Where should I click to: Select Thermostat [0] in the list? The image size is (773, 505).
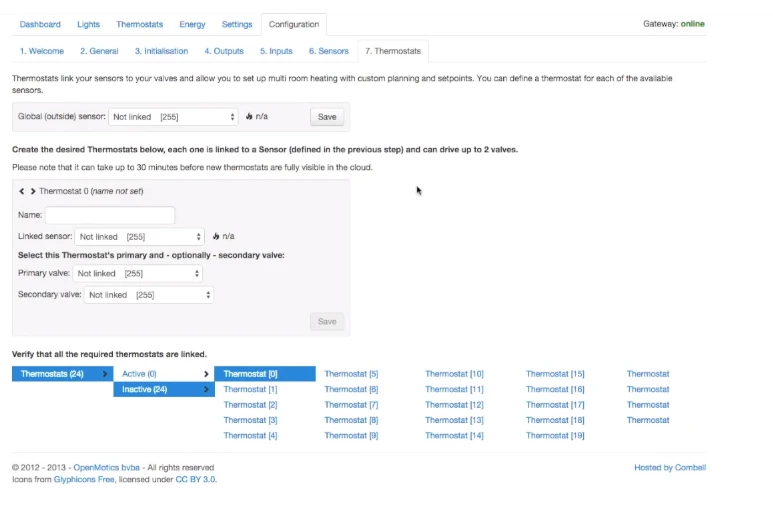[x=265, y=374]
